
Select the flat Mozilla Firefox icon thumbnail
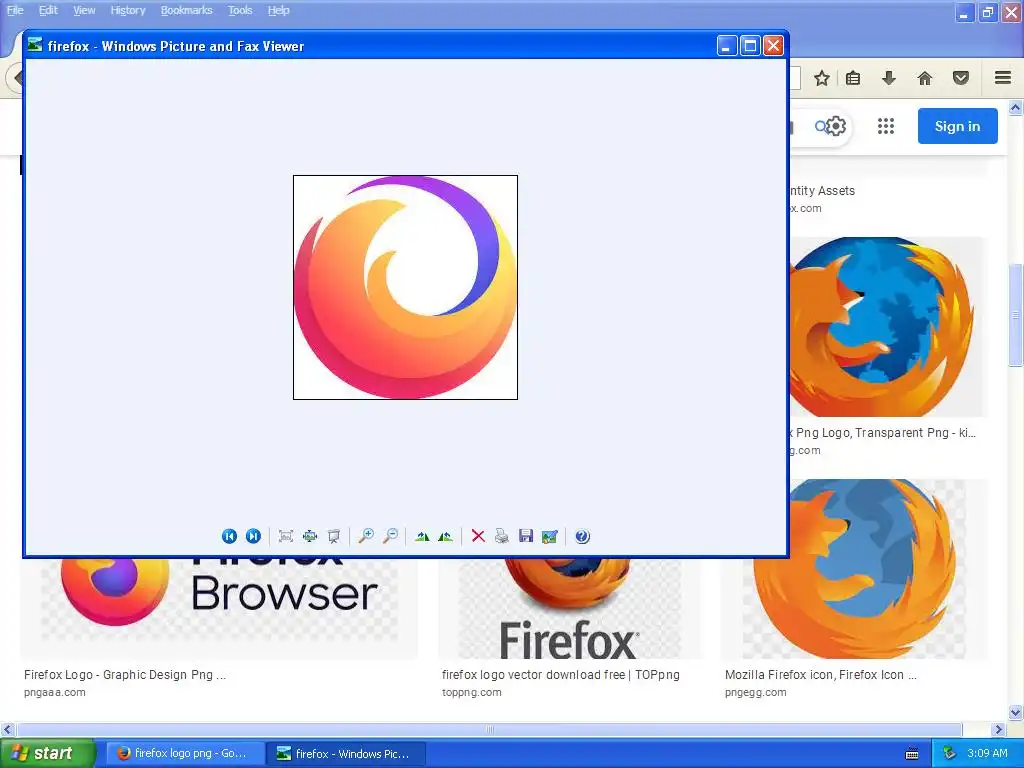click(x=854, y=569)
